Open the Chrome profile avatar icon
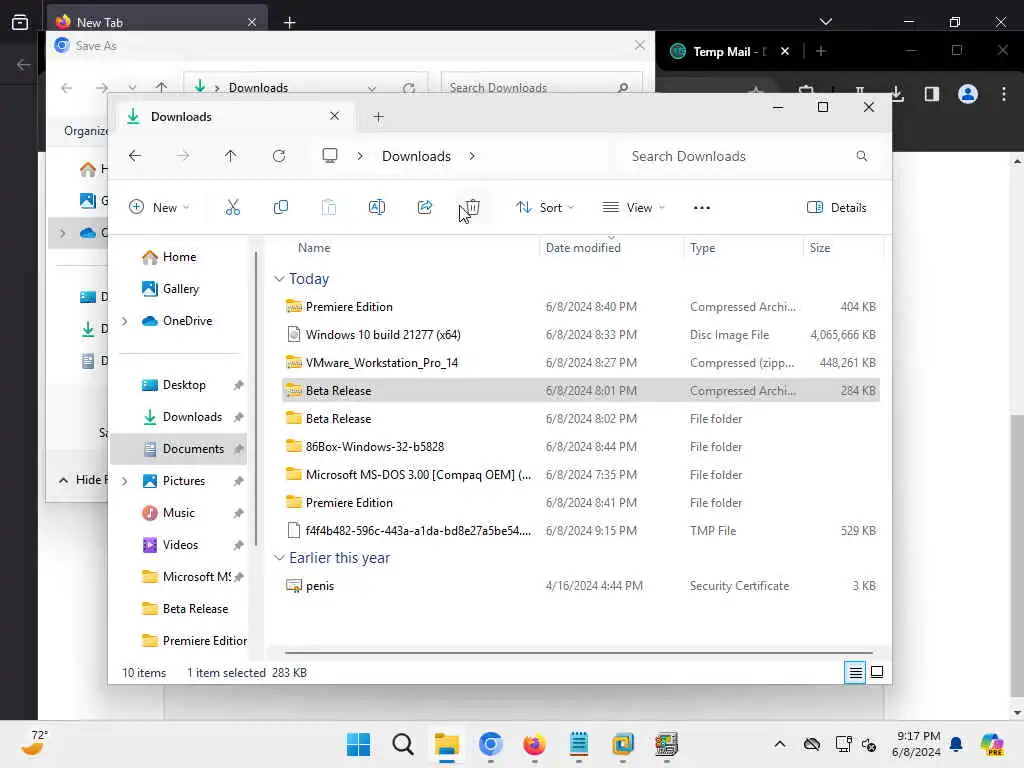1024x768 pixels. (968, 94)
